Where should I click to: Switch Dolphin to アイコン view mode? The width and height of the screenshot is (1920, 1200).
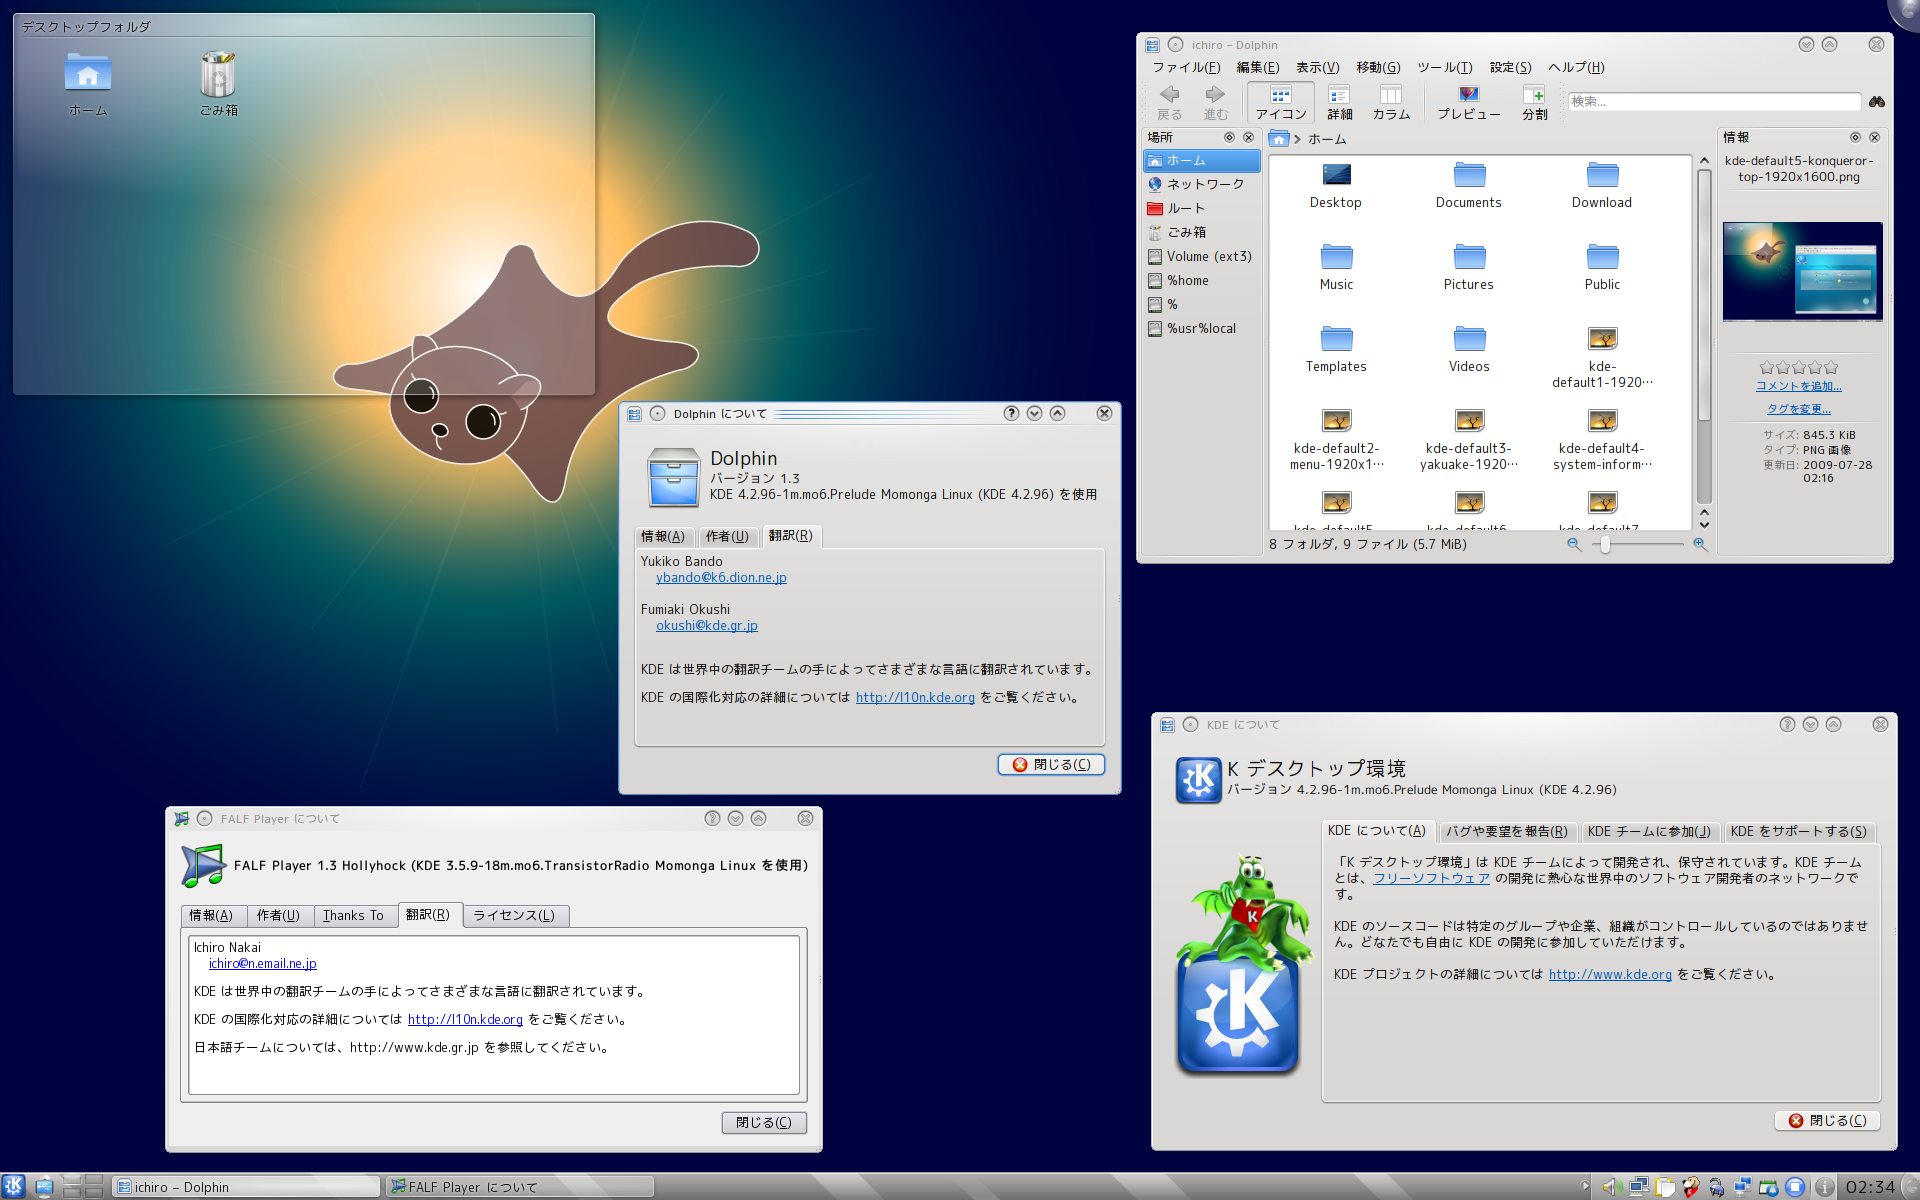(x=1281, y=102)
